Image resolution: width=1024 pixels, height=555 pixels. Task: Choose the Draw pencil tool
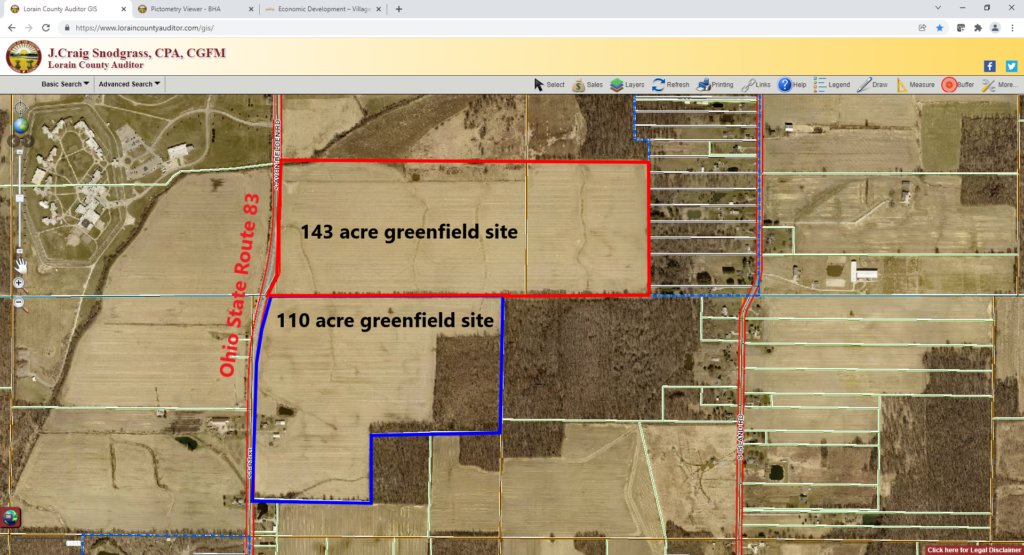click(872, 85)
